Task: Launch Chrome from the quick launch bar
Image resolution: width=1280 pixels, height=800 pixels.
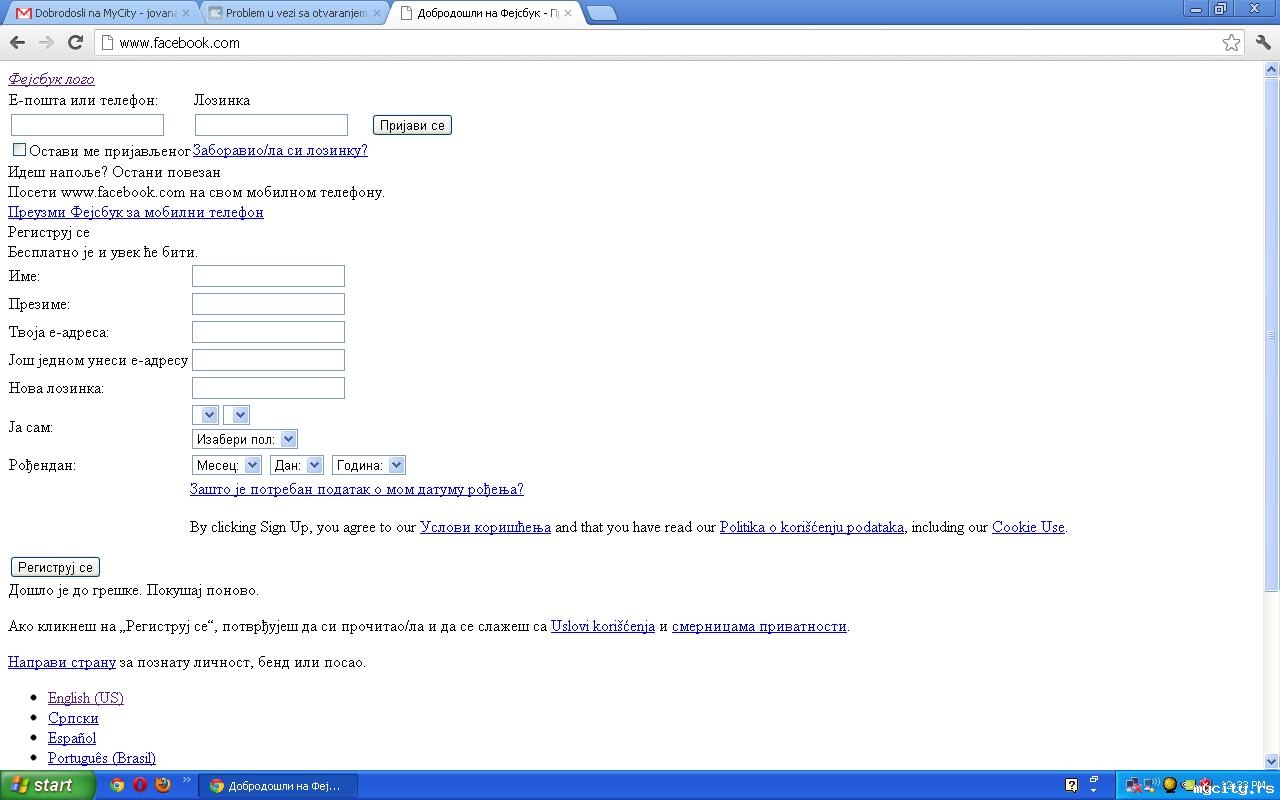Action: pyautogui.click(x=117, y=785)
